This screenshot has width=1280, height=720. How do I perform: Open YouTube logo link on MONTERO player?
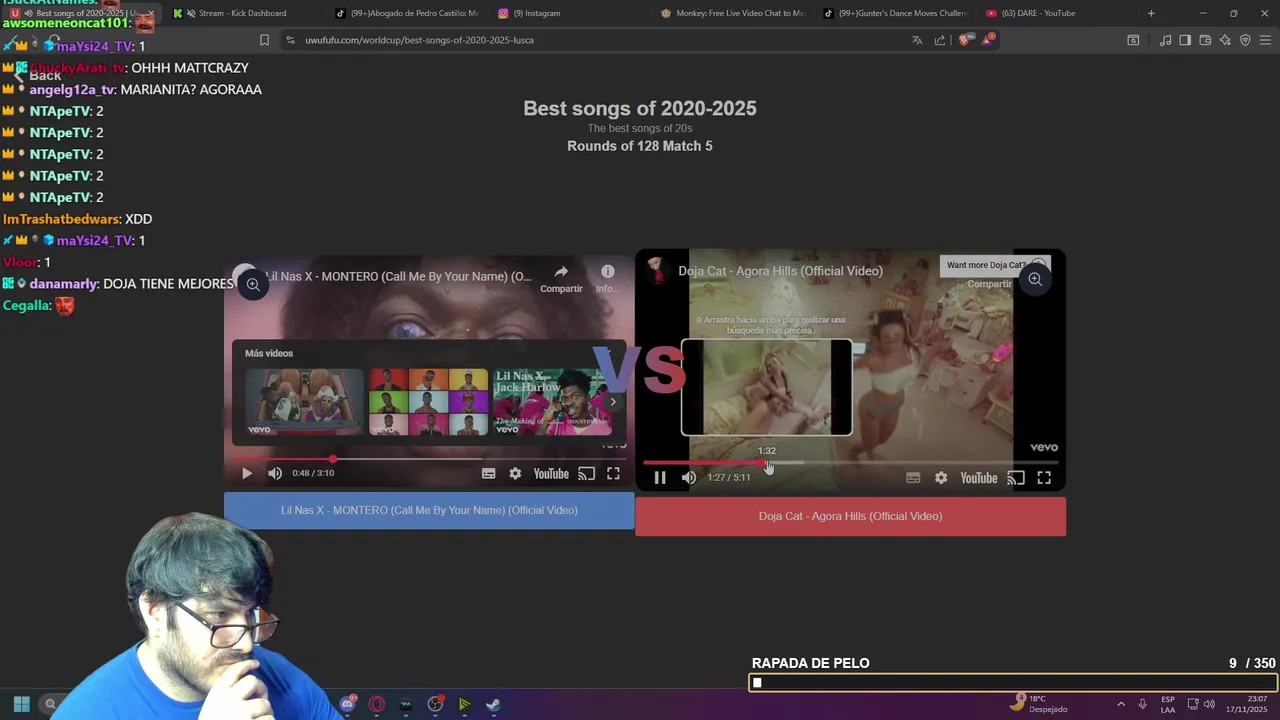pyautogui.click(x=551, y=474)
